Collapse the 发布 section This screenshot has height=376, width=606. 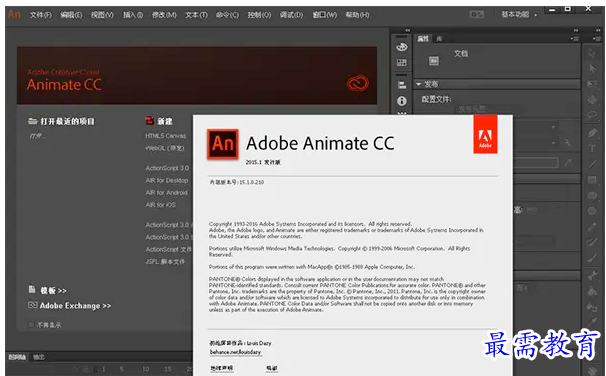pyautogui.click(x=419, y=84)
